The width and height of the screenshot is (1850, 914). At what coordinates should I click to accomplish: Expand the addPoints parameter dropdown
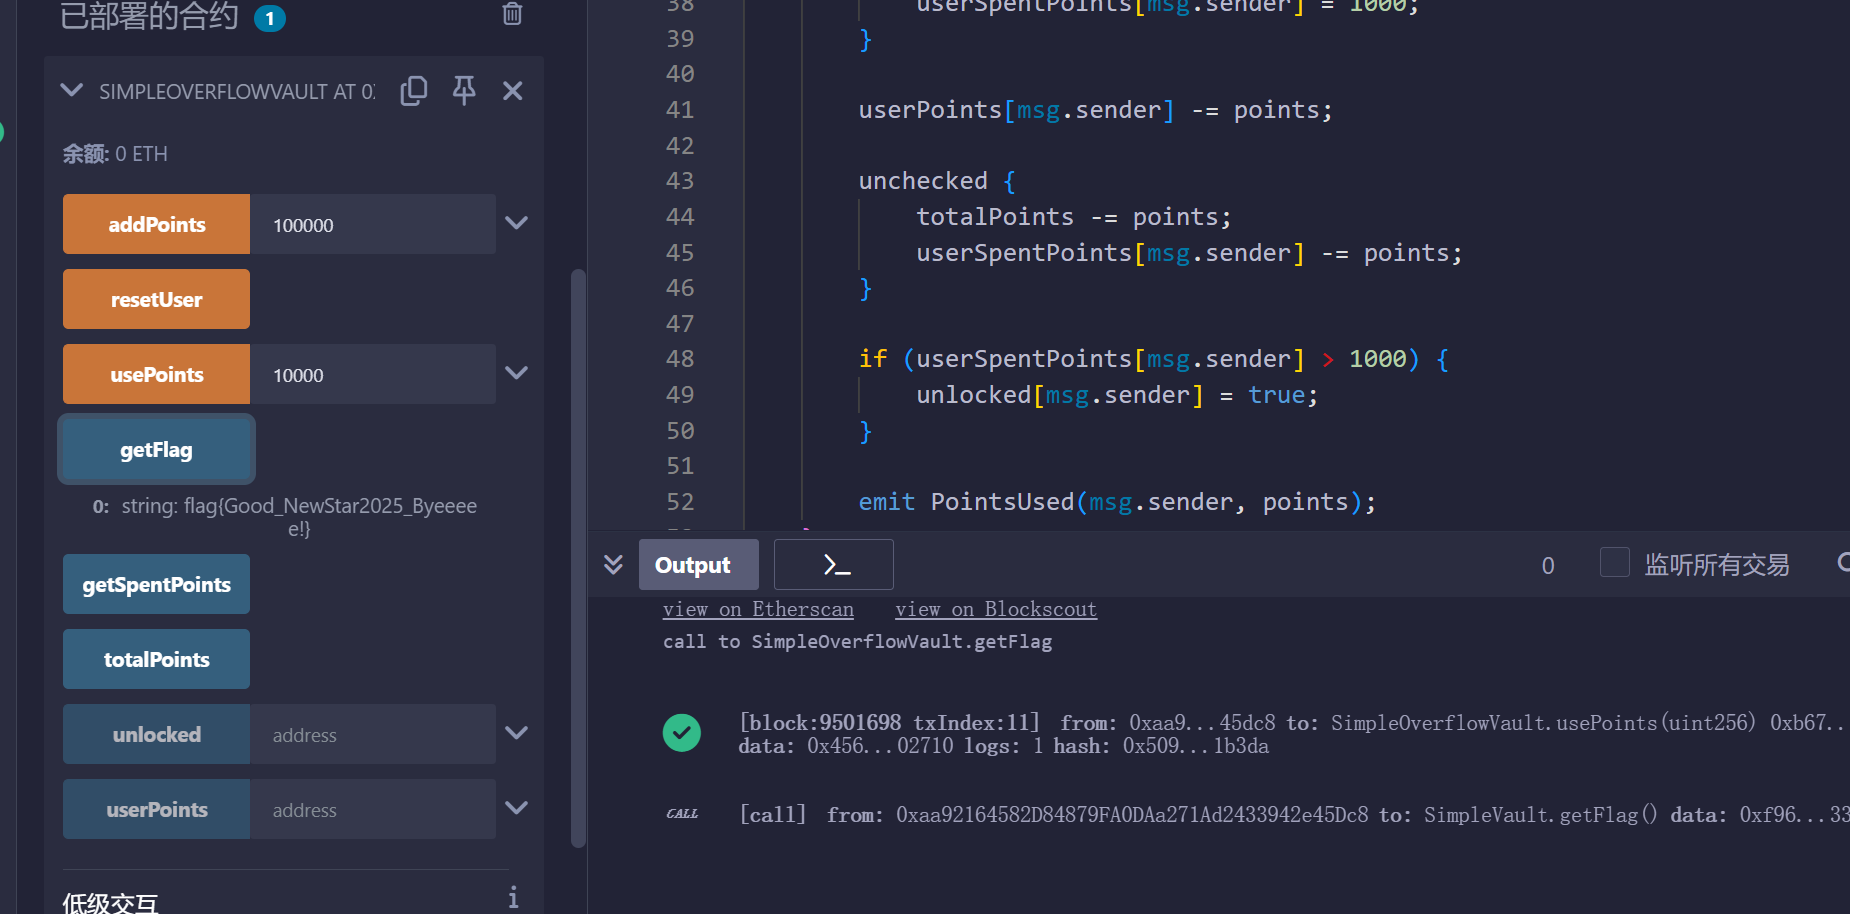tap(516, 224)
